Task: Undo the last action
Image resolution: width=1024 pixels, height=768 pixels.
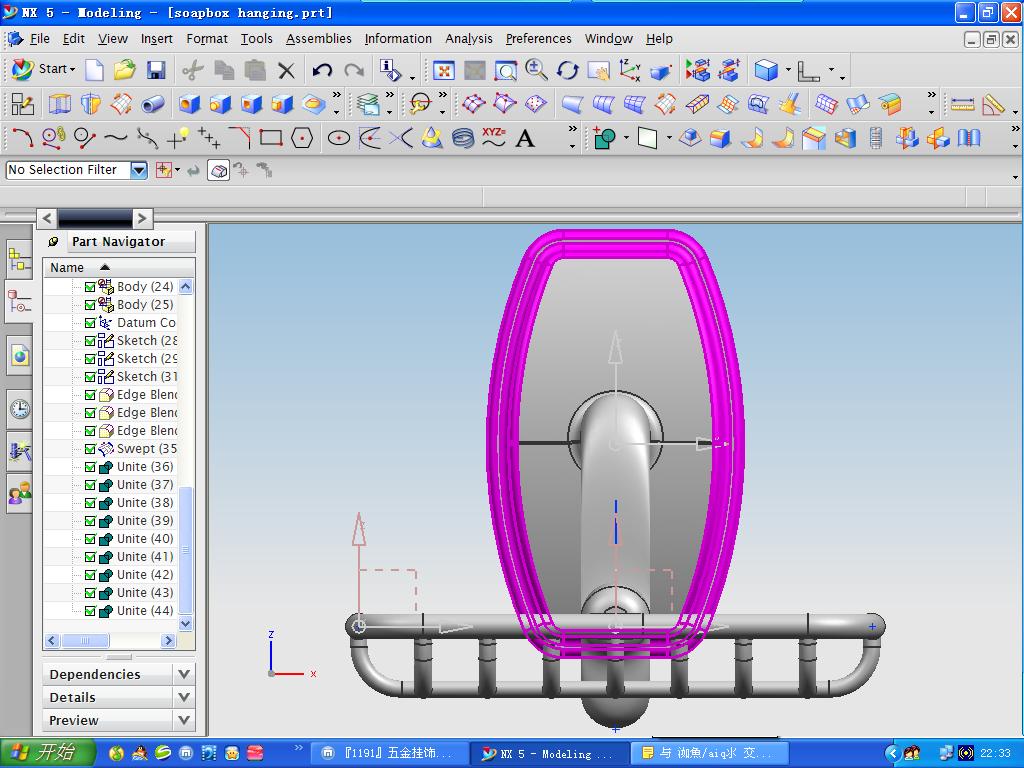Action: coord(322,70)
